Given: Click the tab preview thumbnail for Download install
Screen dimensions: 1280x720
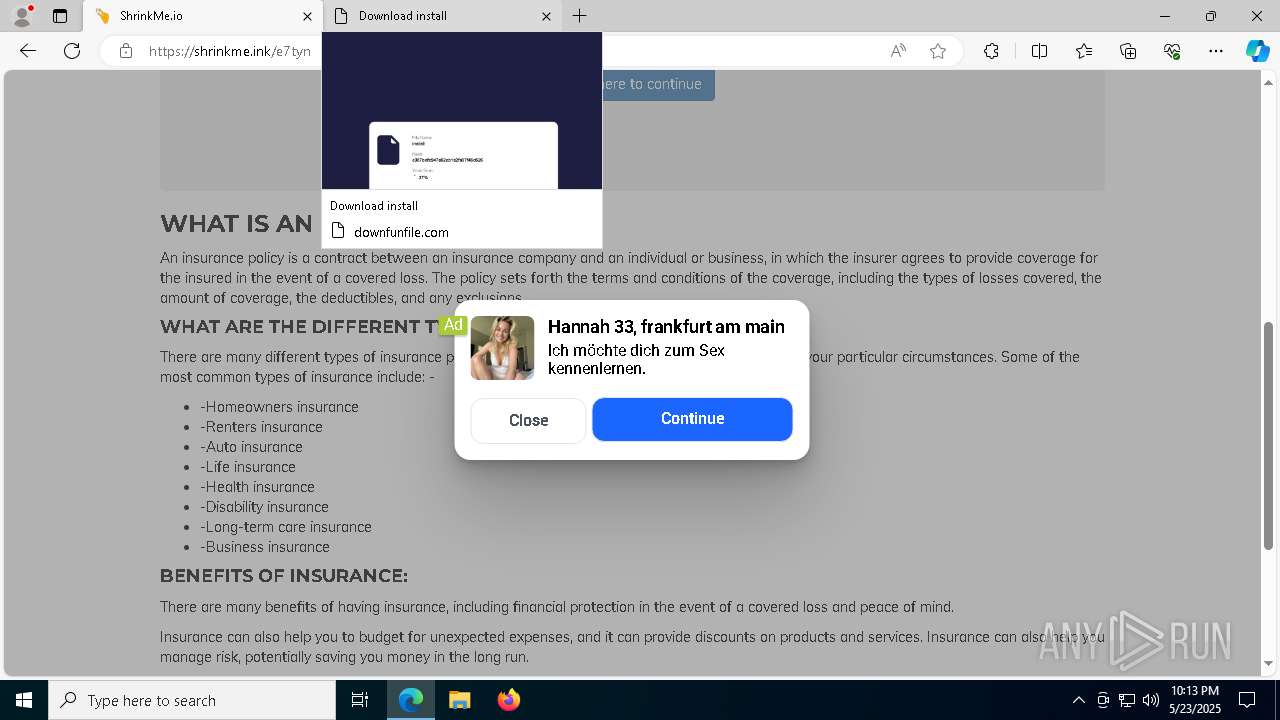Looking at the screenshot, I should click(x=462, y=110).
